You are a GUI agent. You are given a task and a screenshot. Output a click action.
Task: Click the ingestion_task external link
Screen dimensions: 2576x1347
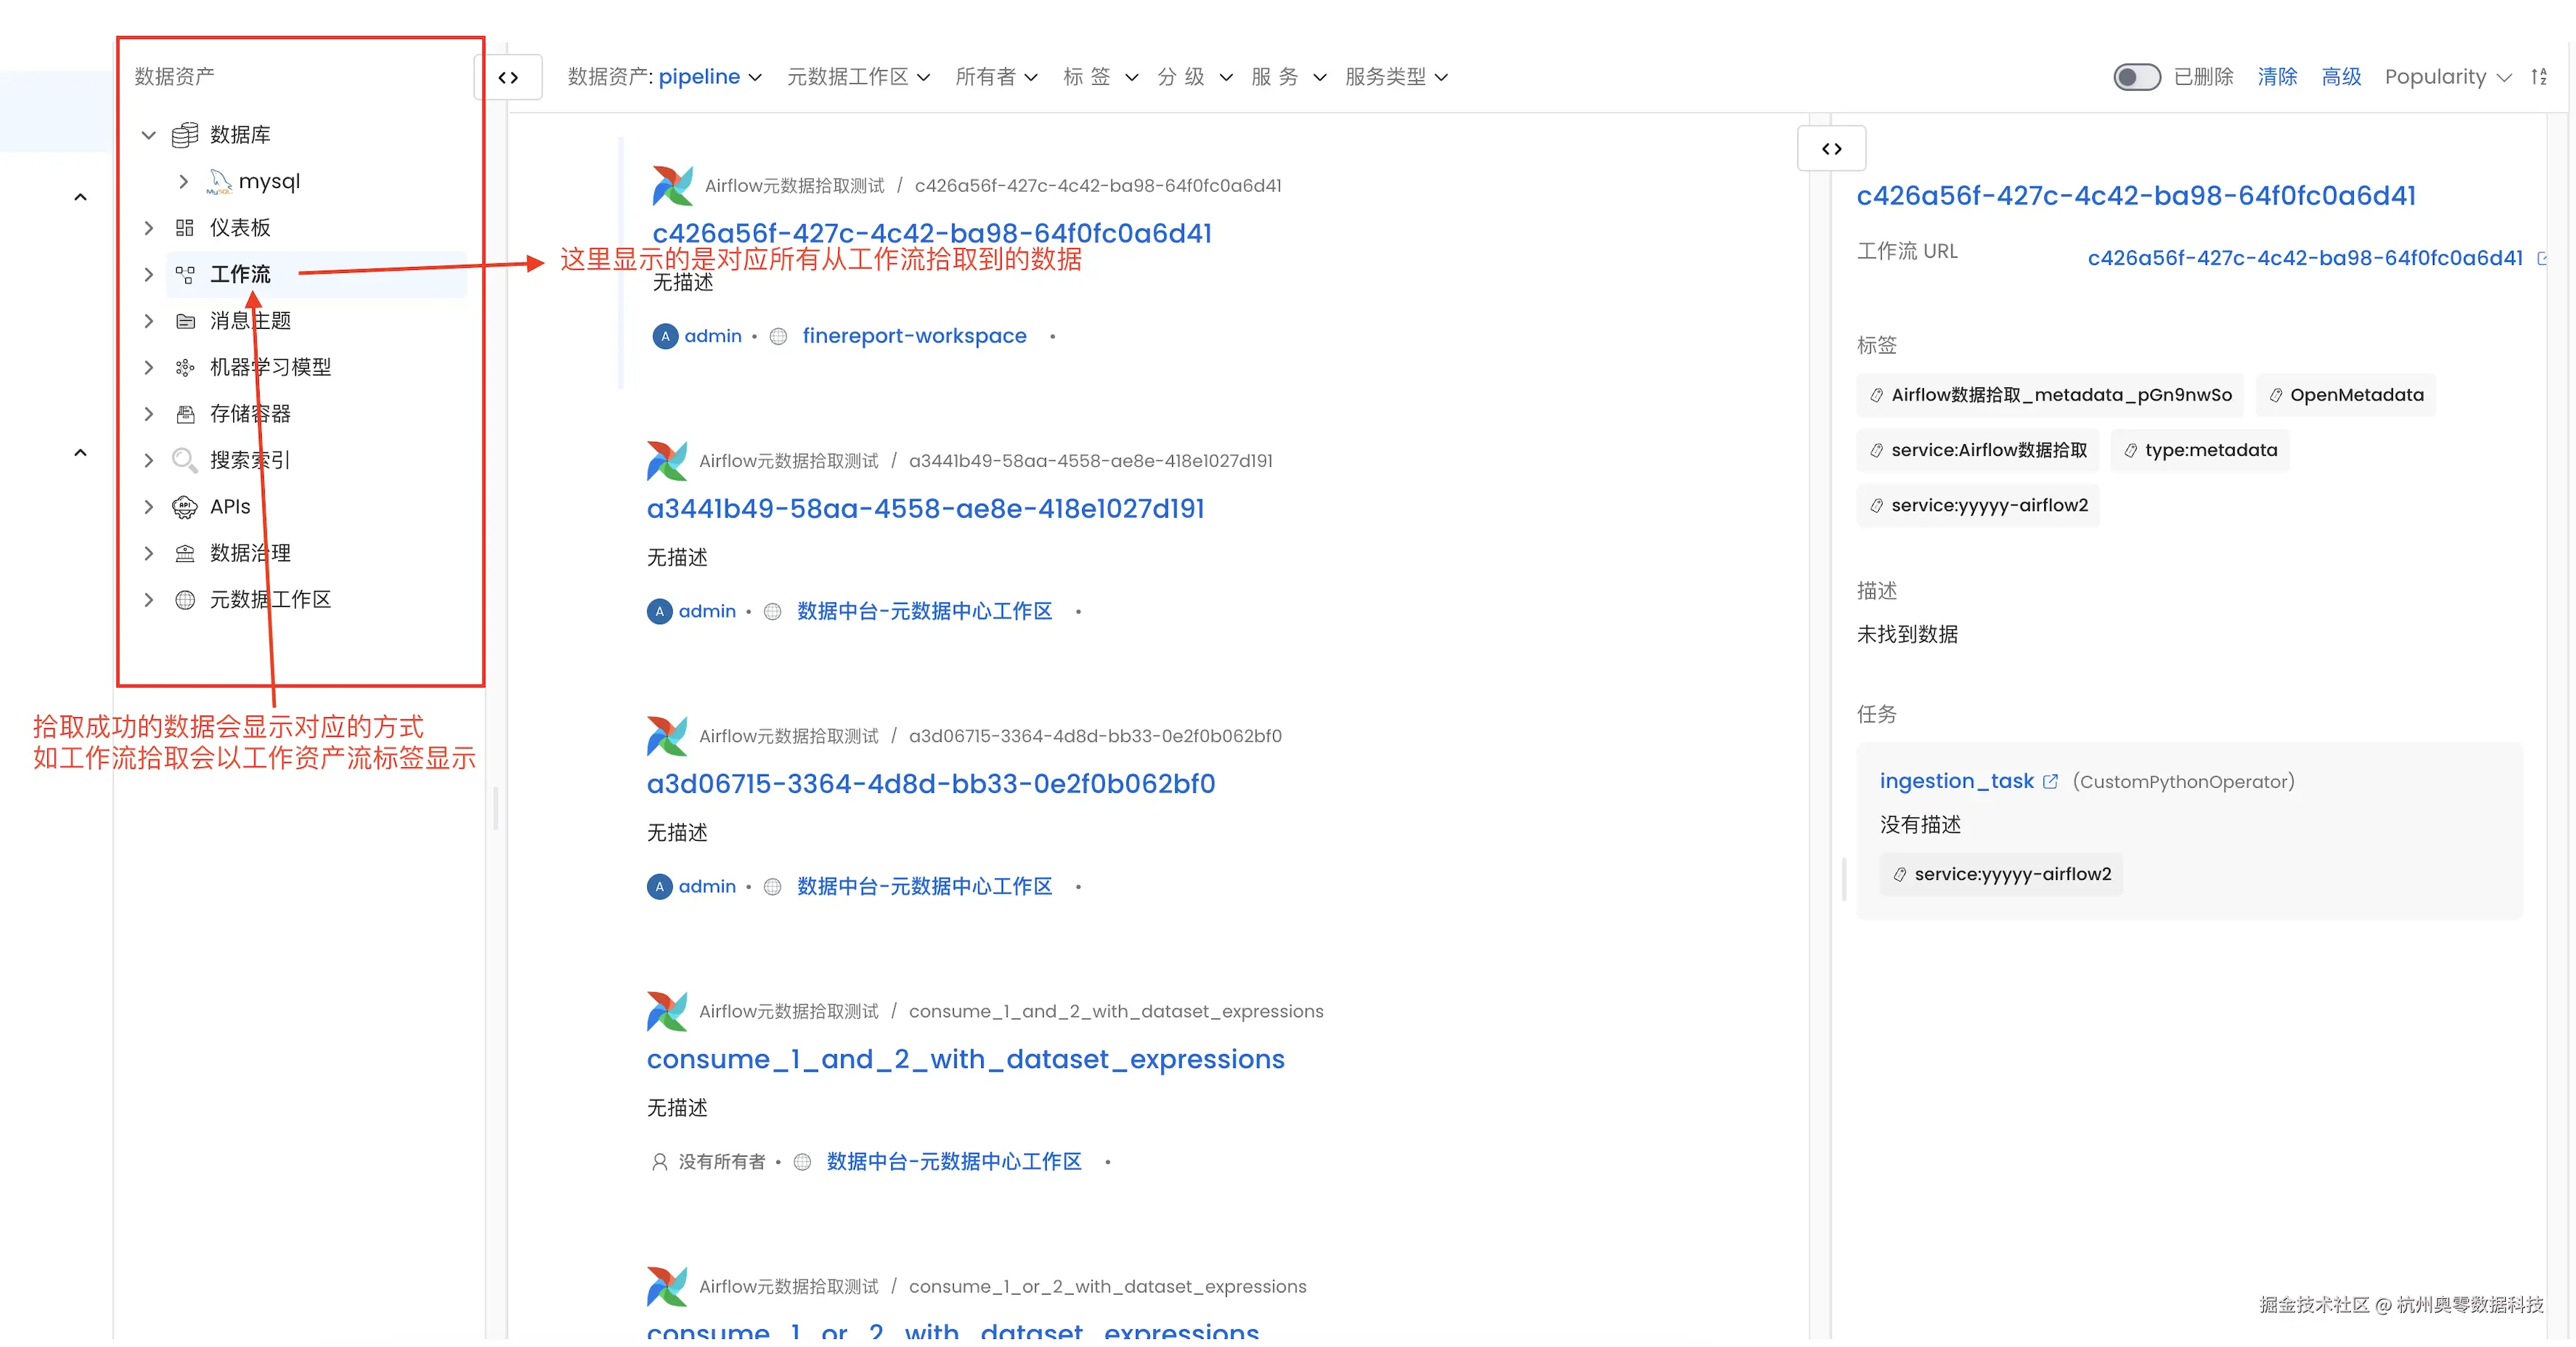point(2051,781)
